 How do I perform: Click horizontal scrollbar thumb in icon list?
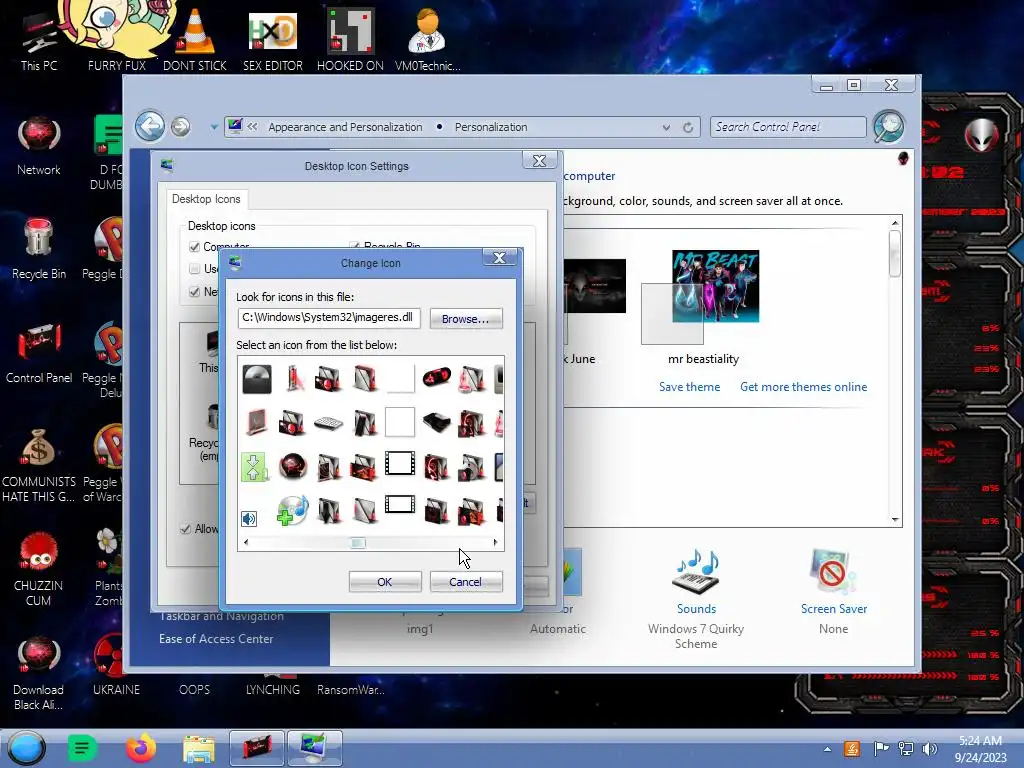(x=357, y=543)
